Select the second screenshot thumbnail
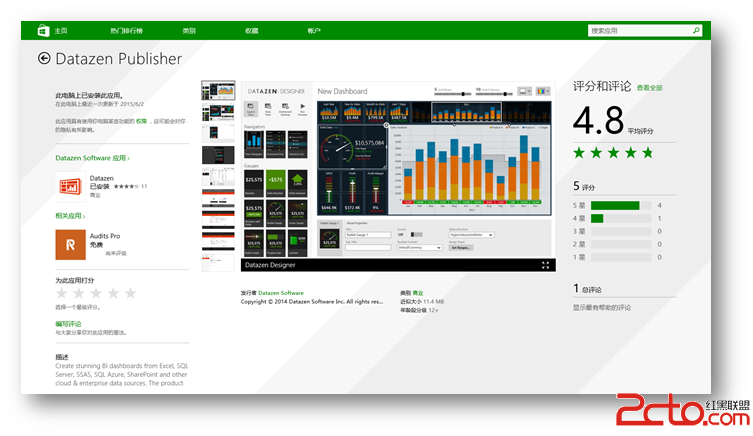This screenshot has height=436, width=753. pyautogui.click(x=218, y=112)
